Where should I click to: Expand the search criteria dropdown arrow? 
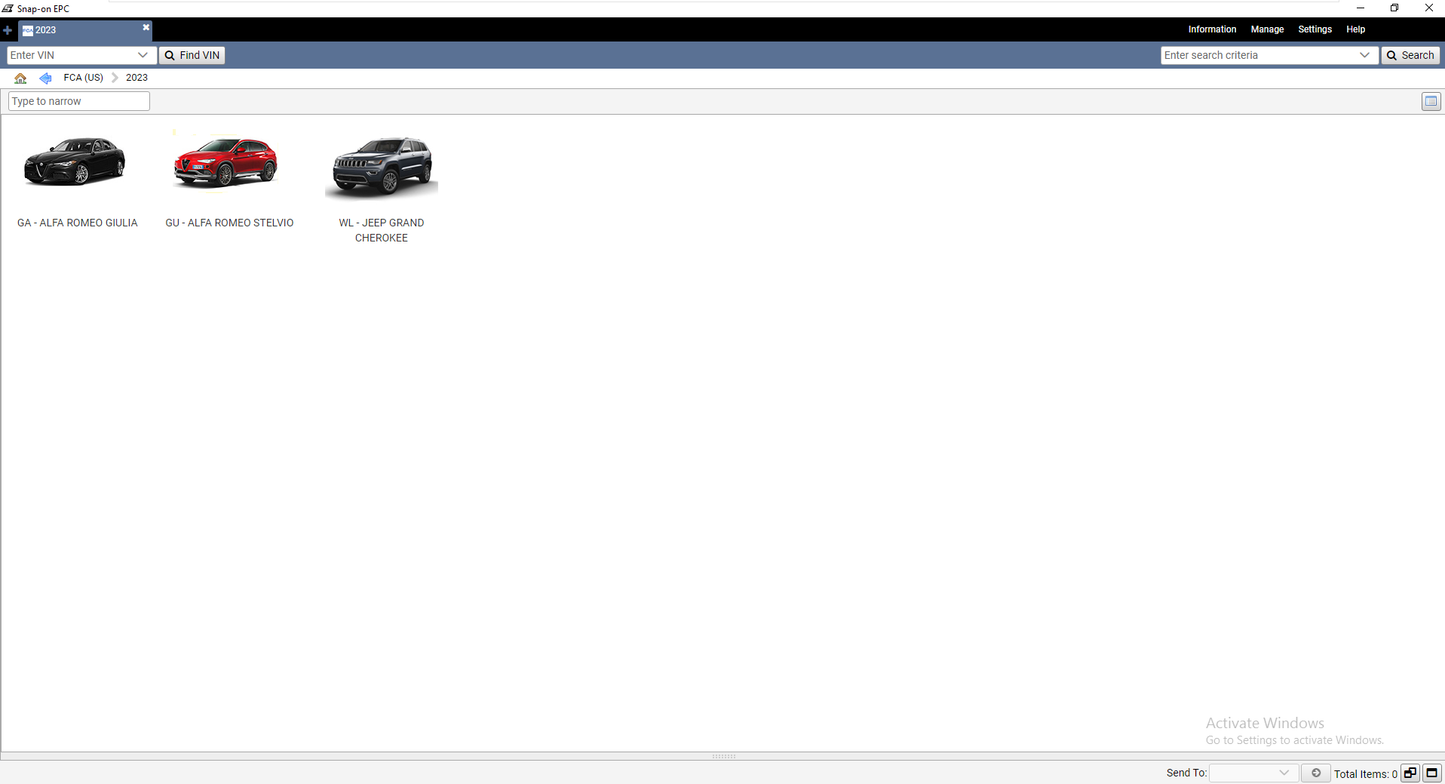pos(1365,55)
